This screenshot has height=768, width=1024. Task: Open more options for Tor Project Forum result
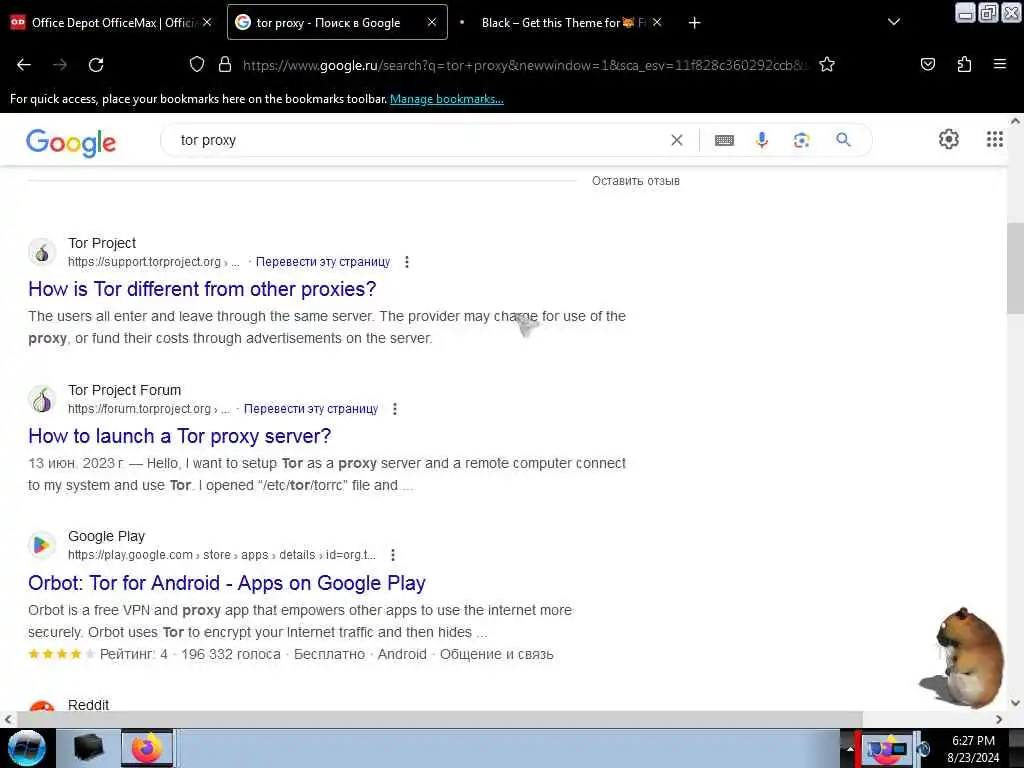point(394,409)
